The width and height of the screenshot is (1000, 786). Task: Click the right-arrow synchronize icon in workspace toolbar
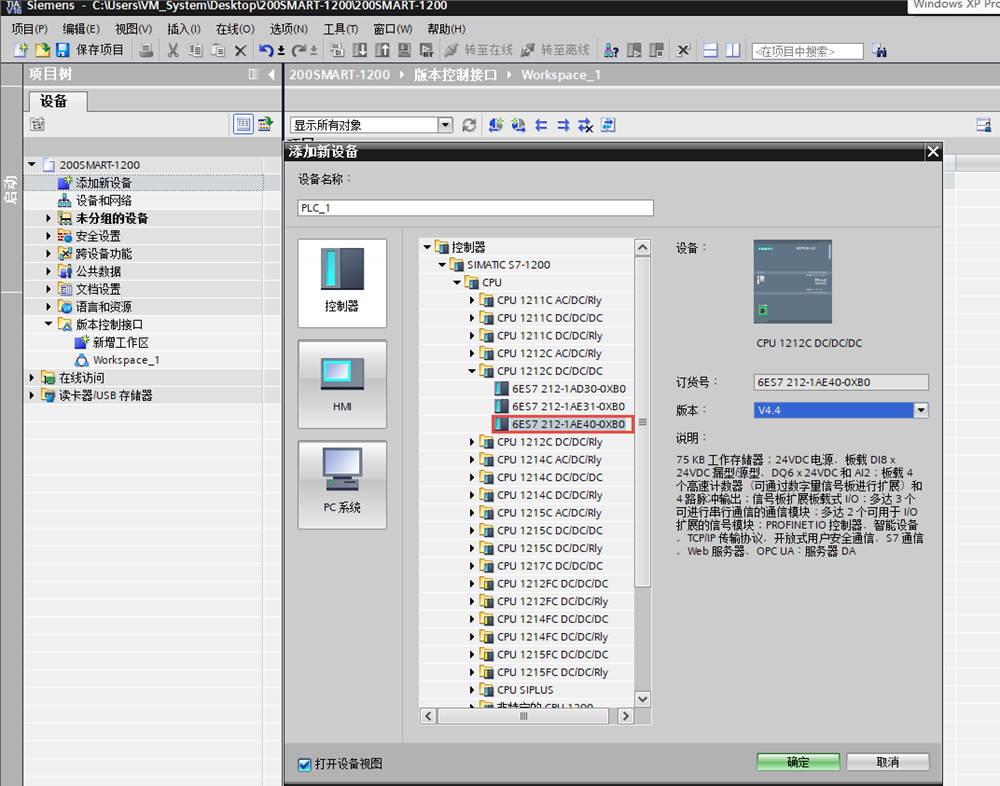563,125
